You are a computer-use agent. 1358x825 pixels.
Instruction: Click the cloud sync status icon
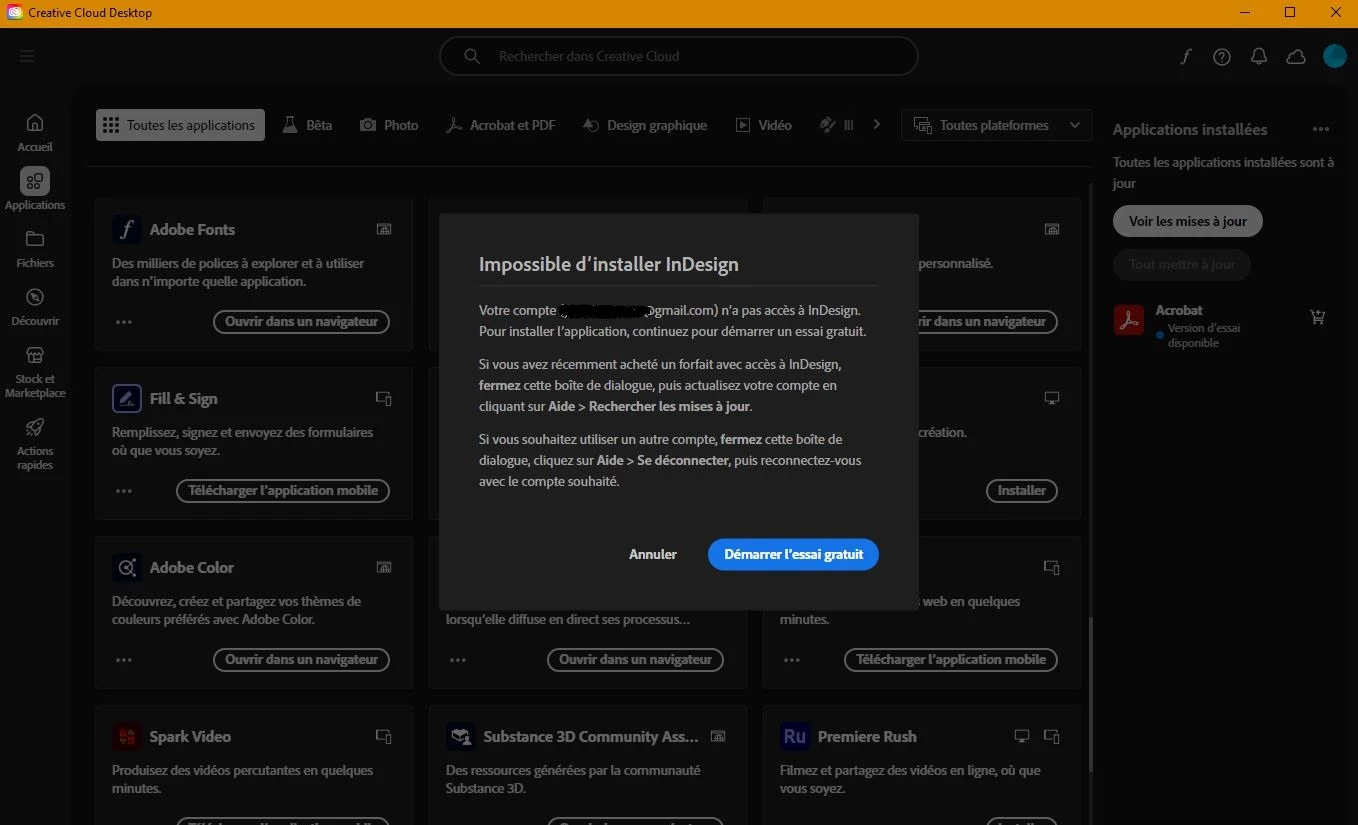click(x=1296, y=57)
